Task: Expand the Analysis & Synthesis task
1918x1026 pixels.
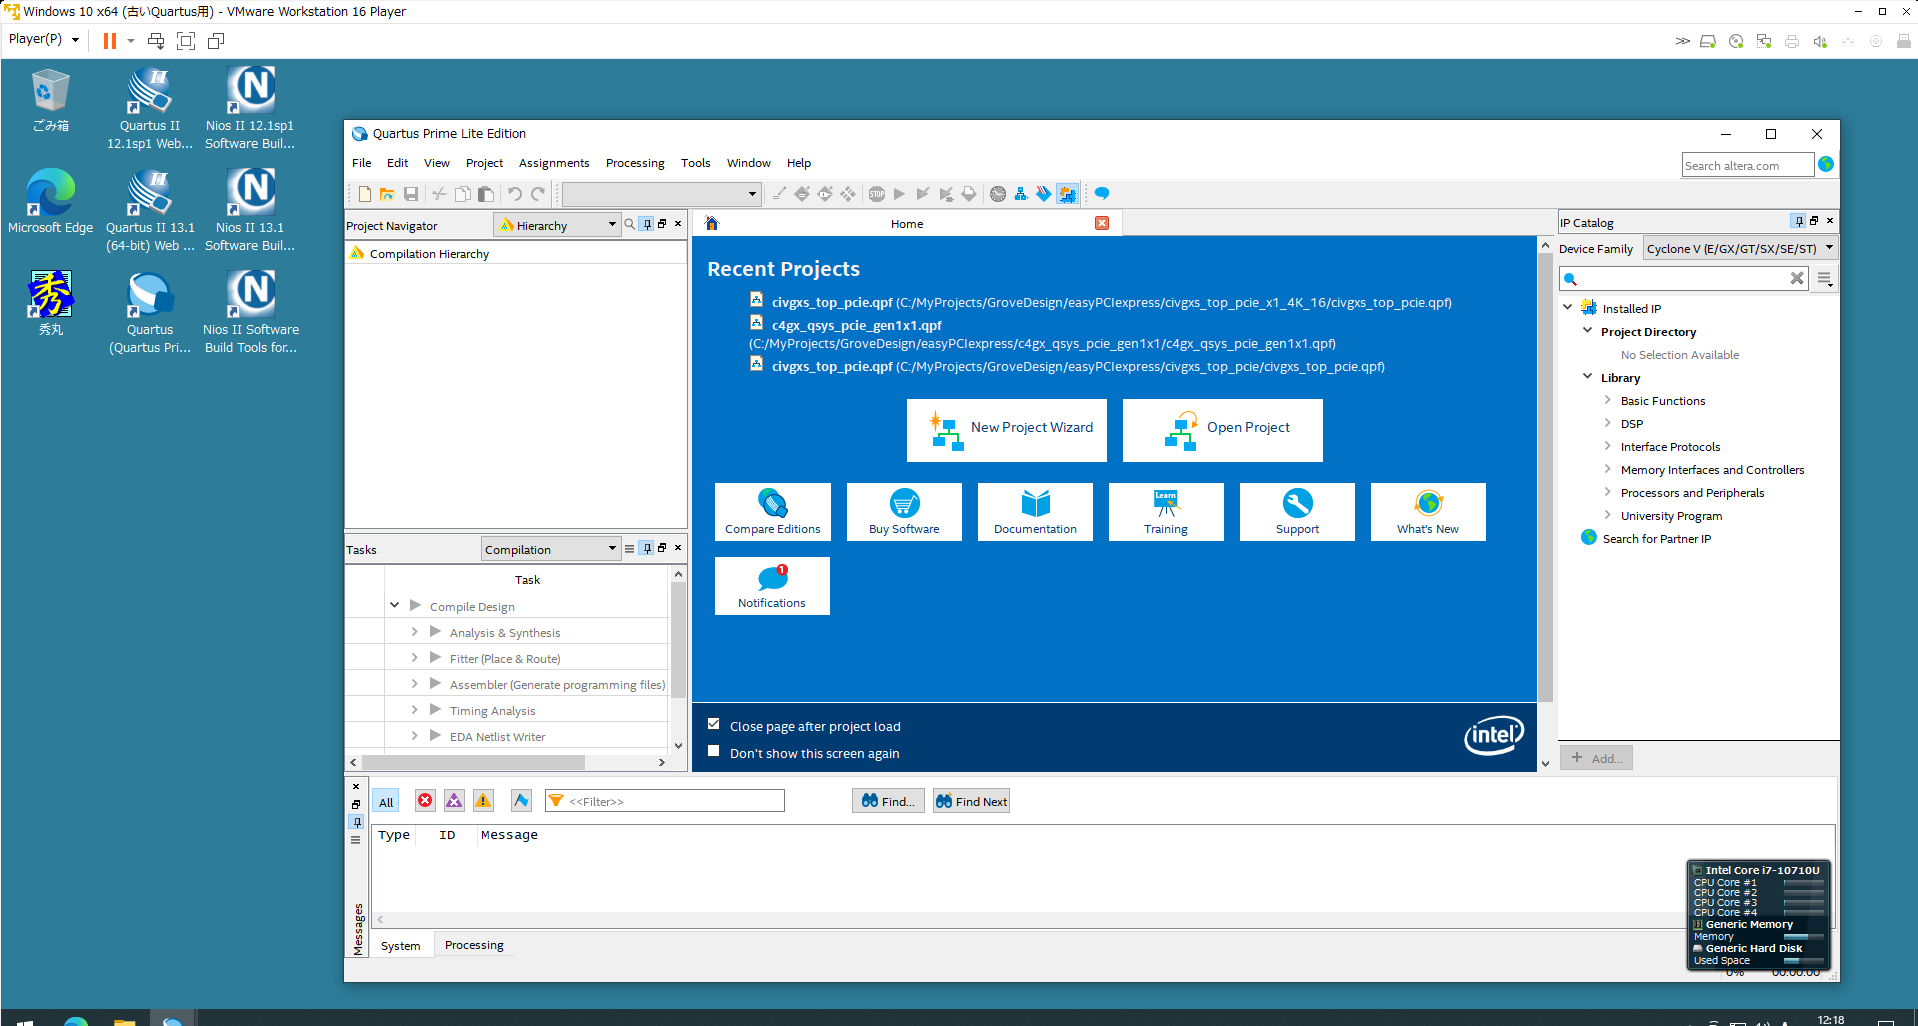Action: 414,631
